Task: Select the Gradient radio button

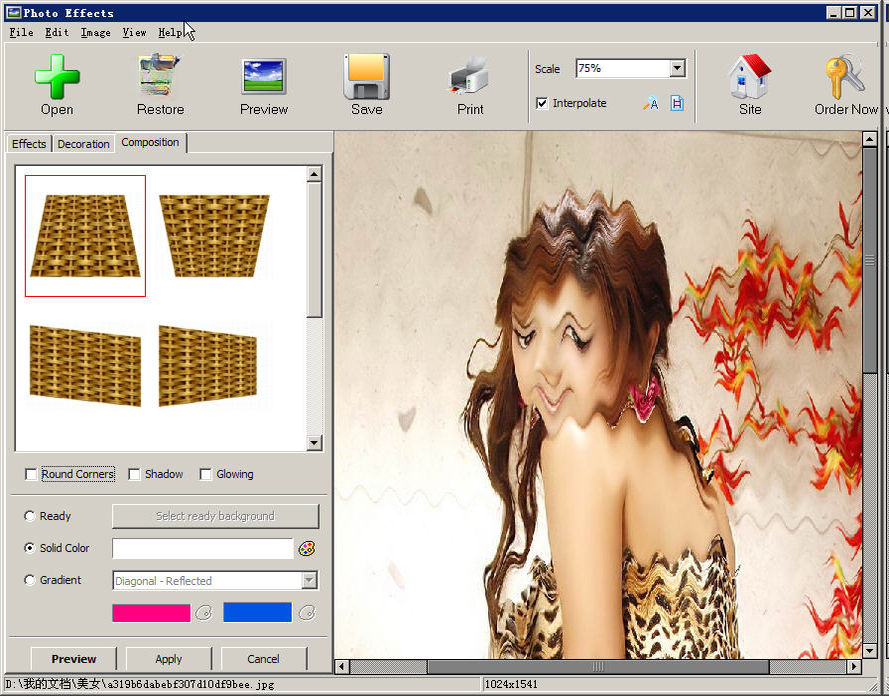Action: 29,580
